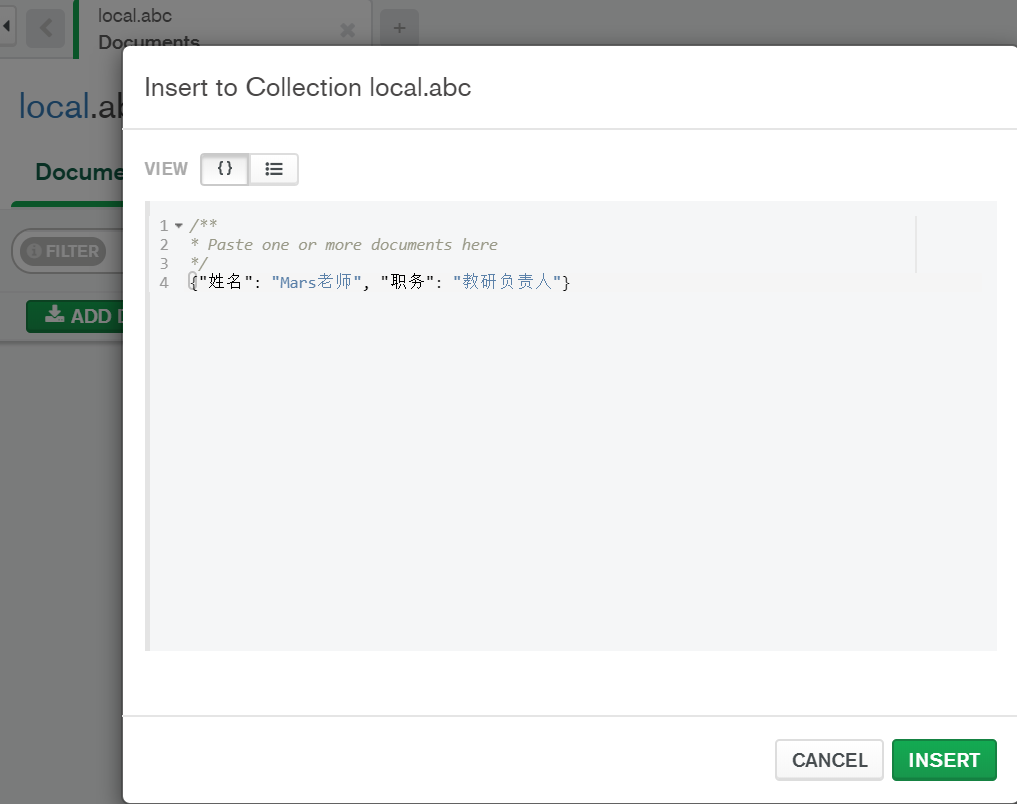
Task: Click the CANCEL button
Action: point(829,760)
